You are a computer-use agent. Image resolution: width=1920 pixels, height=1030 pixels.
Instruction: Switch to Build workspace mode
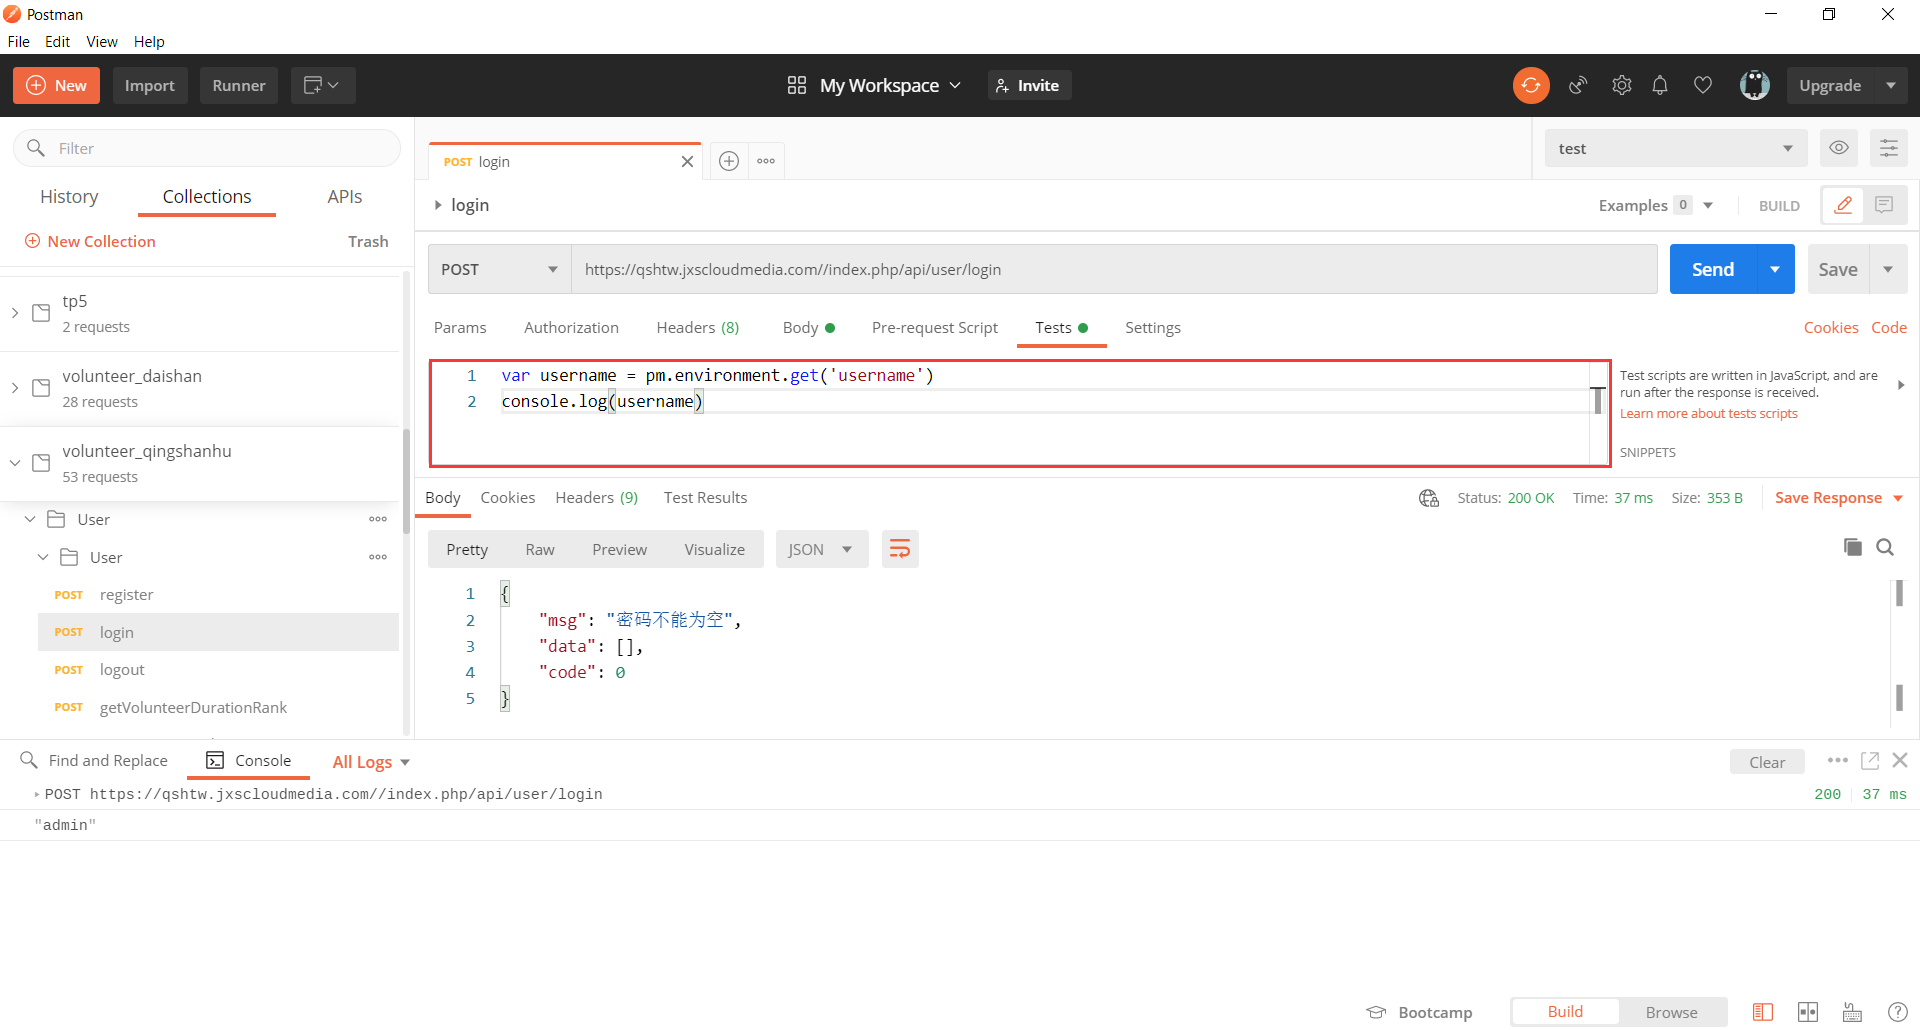click(1565, 1012)
